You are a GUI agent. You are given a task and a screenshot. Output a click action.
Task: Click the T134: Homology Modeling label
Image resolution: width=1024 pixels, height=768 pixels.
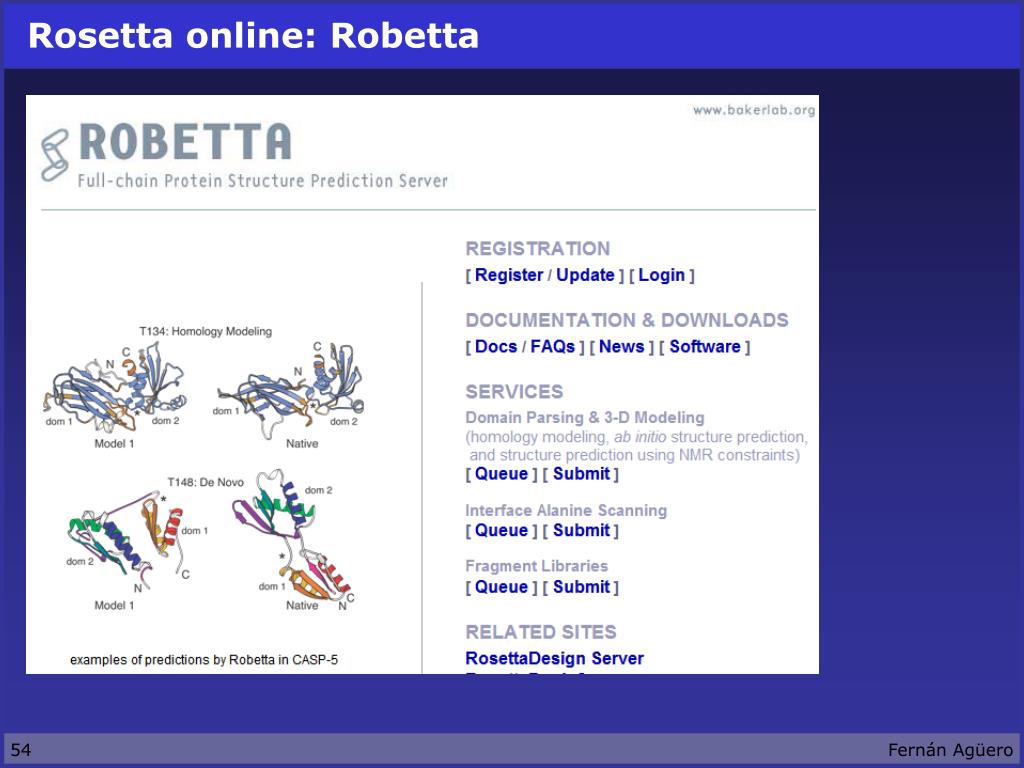coord(205,331)
